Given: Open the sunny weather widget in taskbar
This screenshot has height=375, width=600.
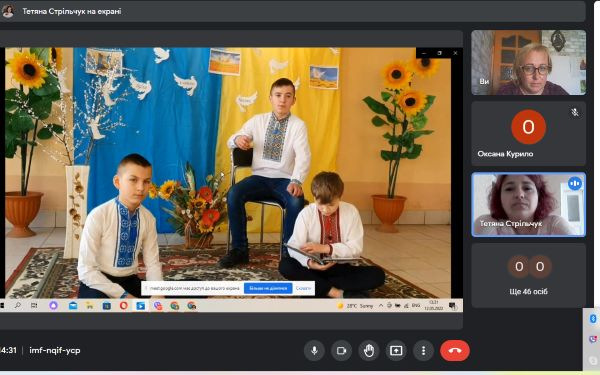Looking at the screenshot, I should click(x=355, y=306).
